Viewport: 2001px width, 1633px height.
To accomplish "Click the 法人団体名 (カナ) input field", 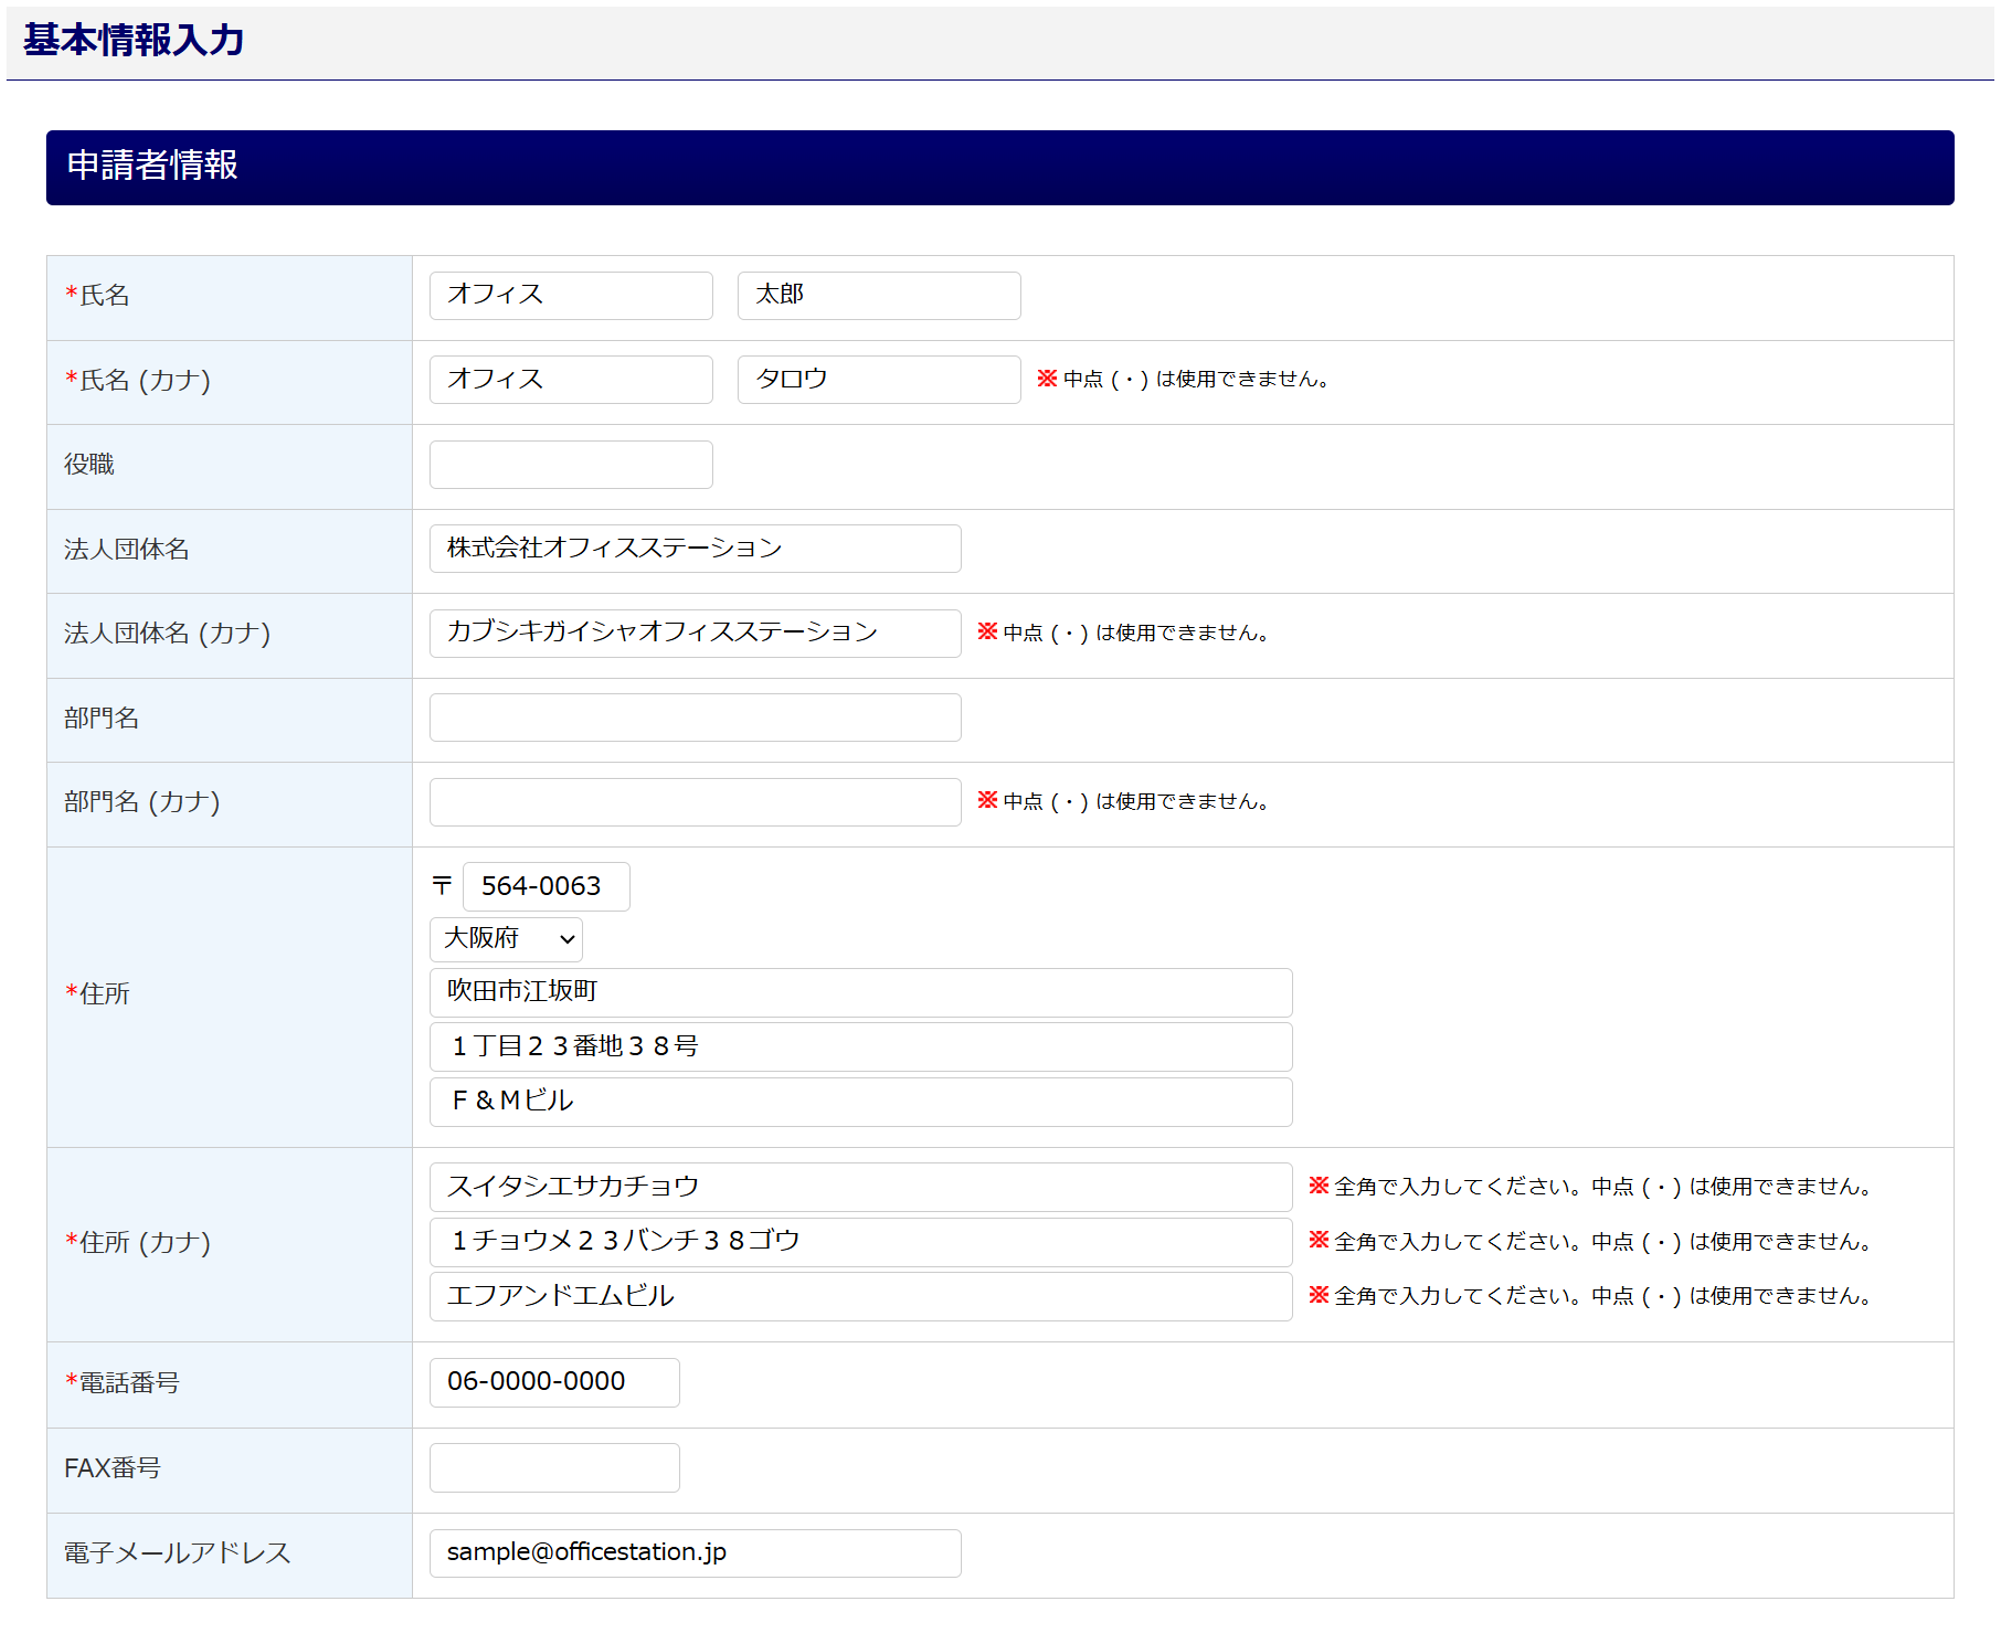I will [694, 632].
